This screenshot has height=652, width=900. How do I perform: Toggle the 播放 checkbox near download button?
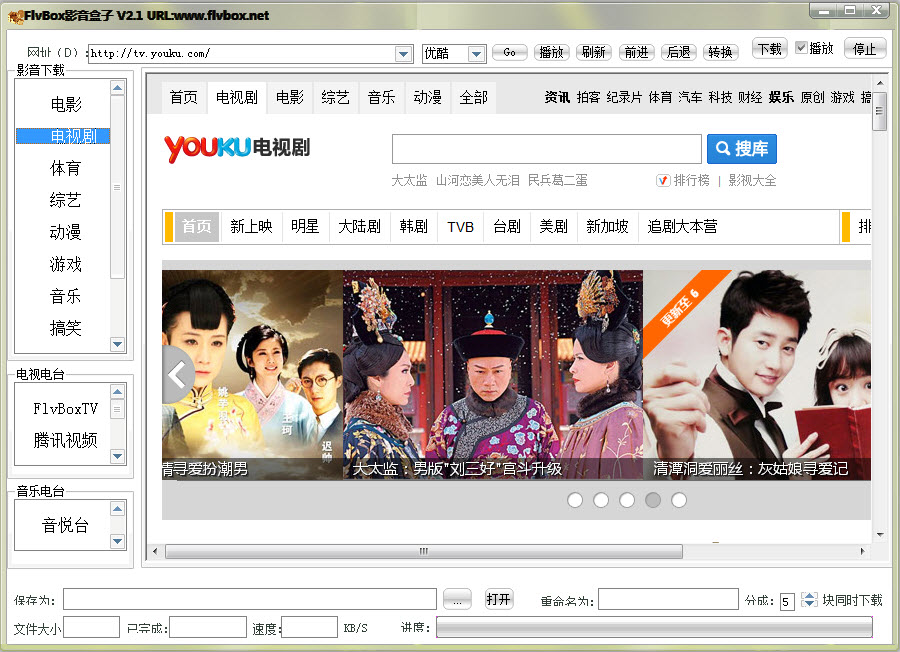[x=801, y=48]
